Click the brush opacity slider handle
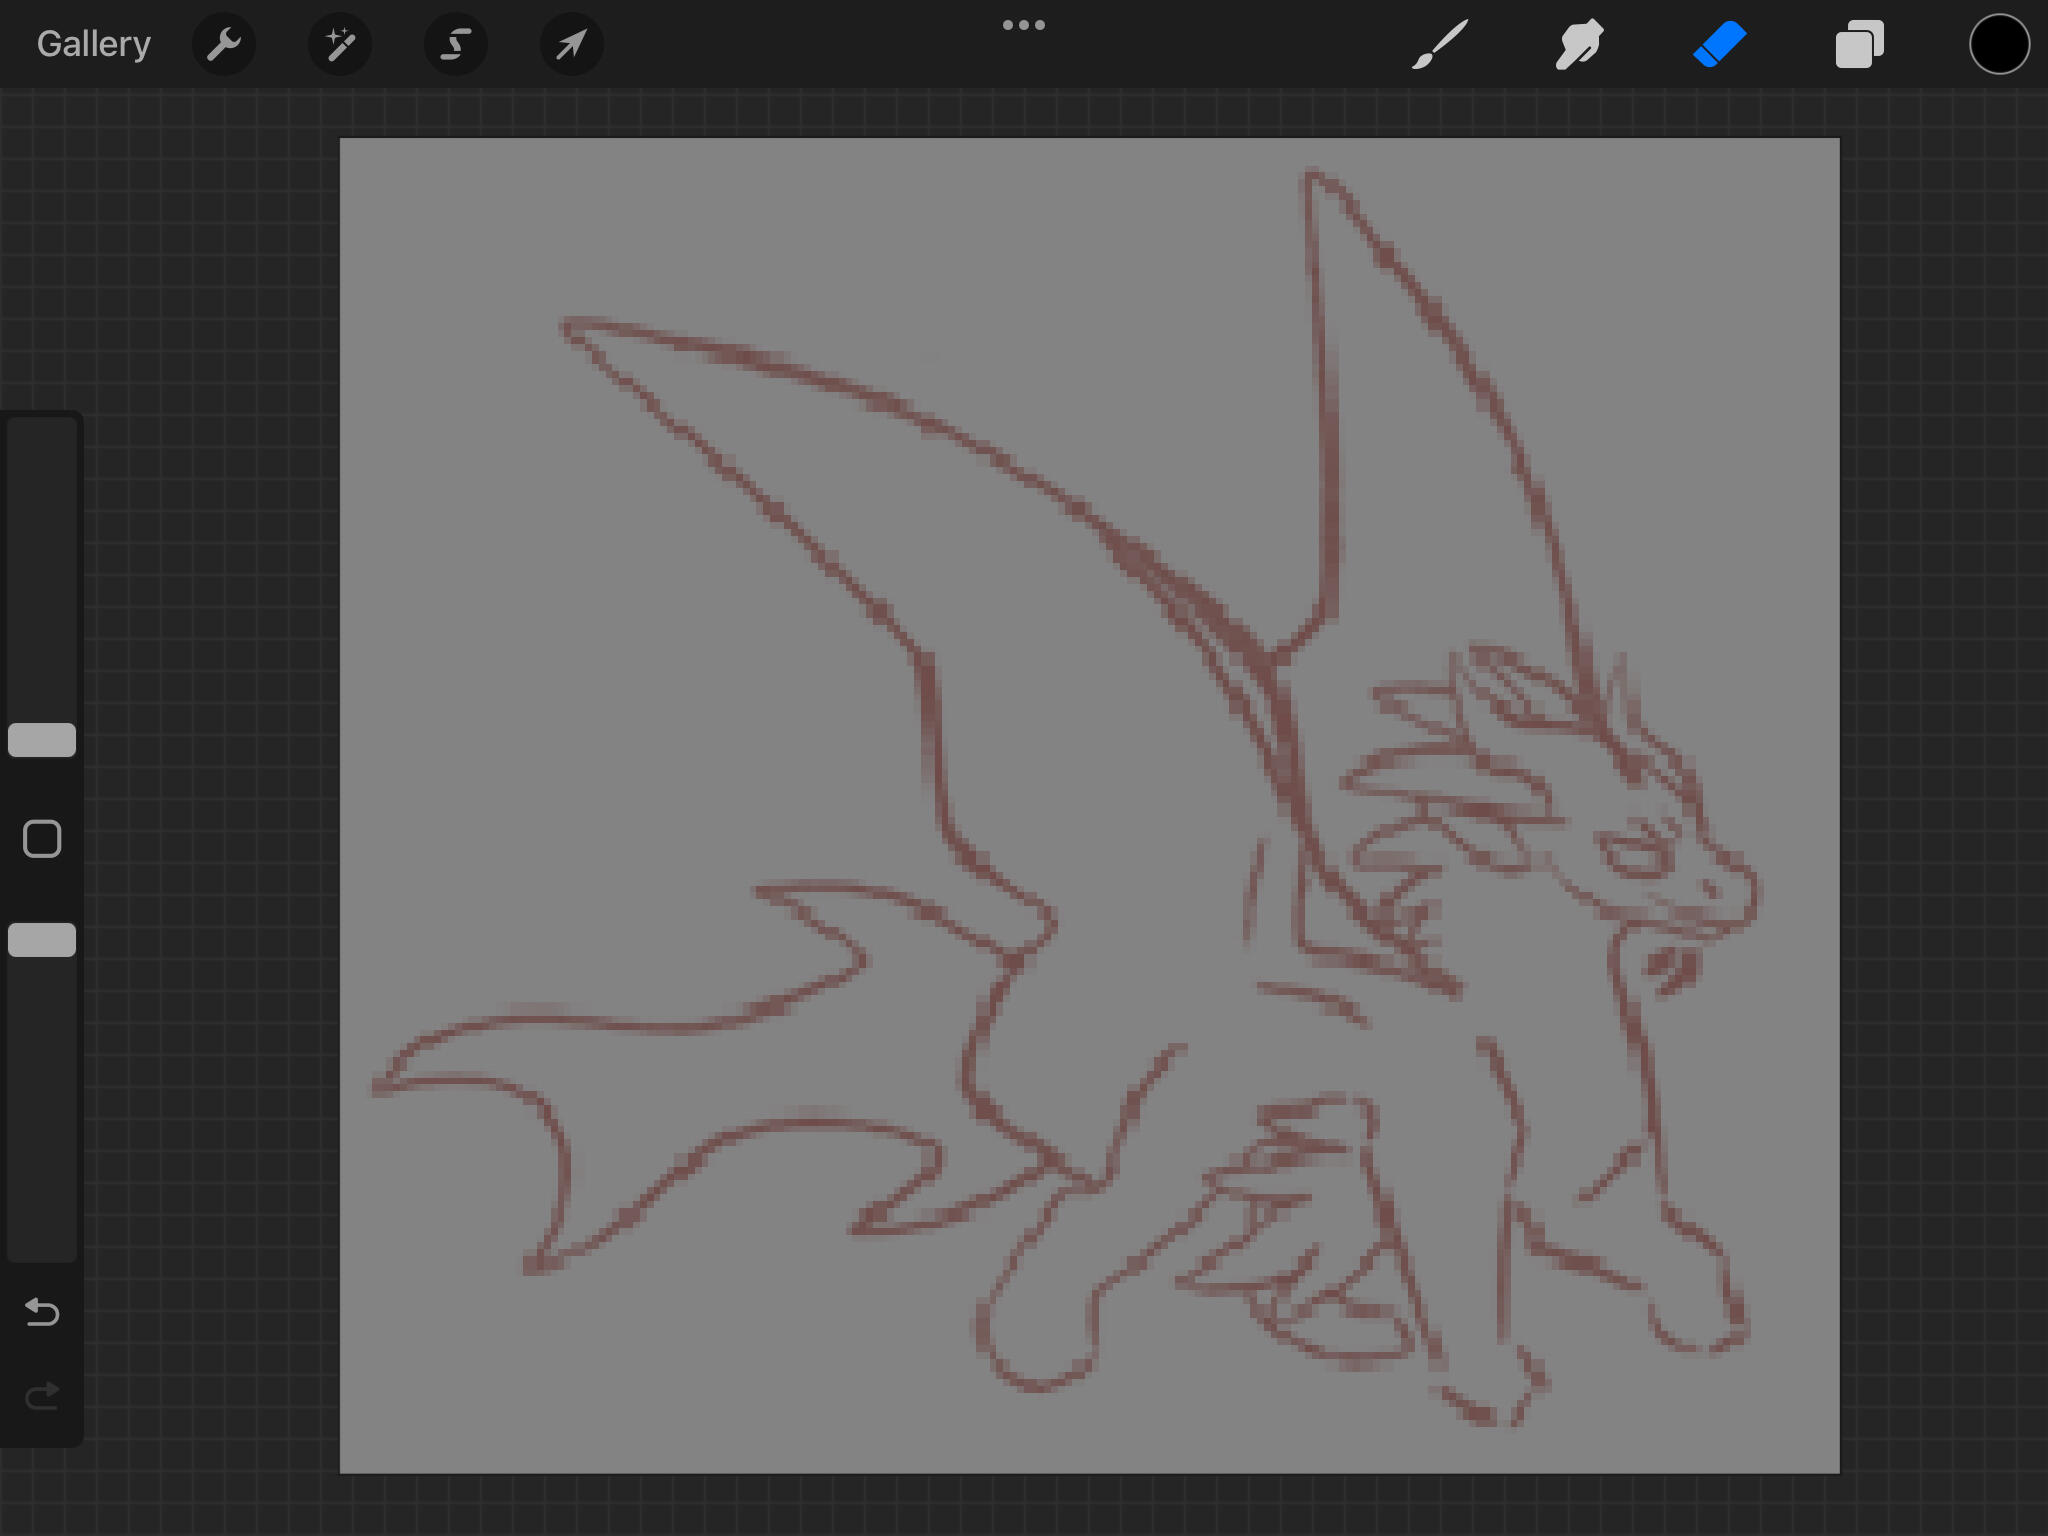Image resolution: width=2048 pixels, height=1536 pixels. point(42,940)
